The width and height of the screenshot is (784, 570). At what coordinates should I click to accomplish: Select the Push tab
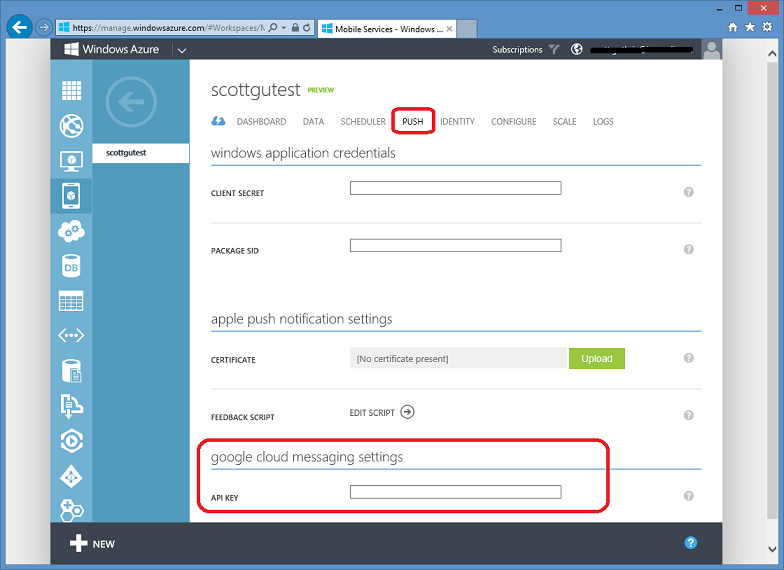click(412, 122)
